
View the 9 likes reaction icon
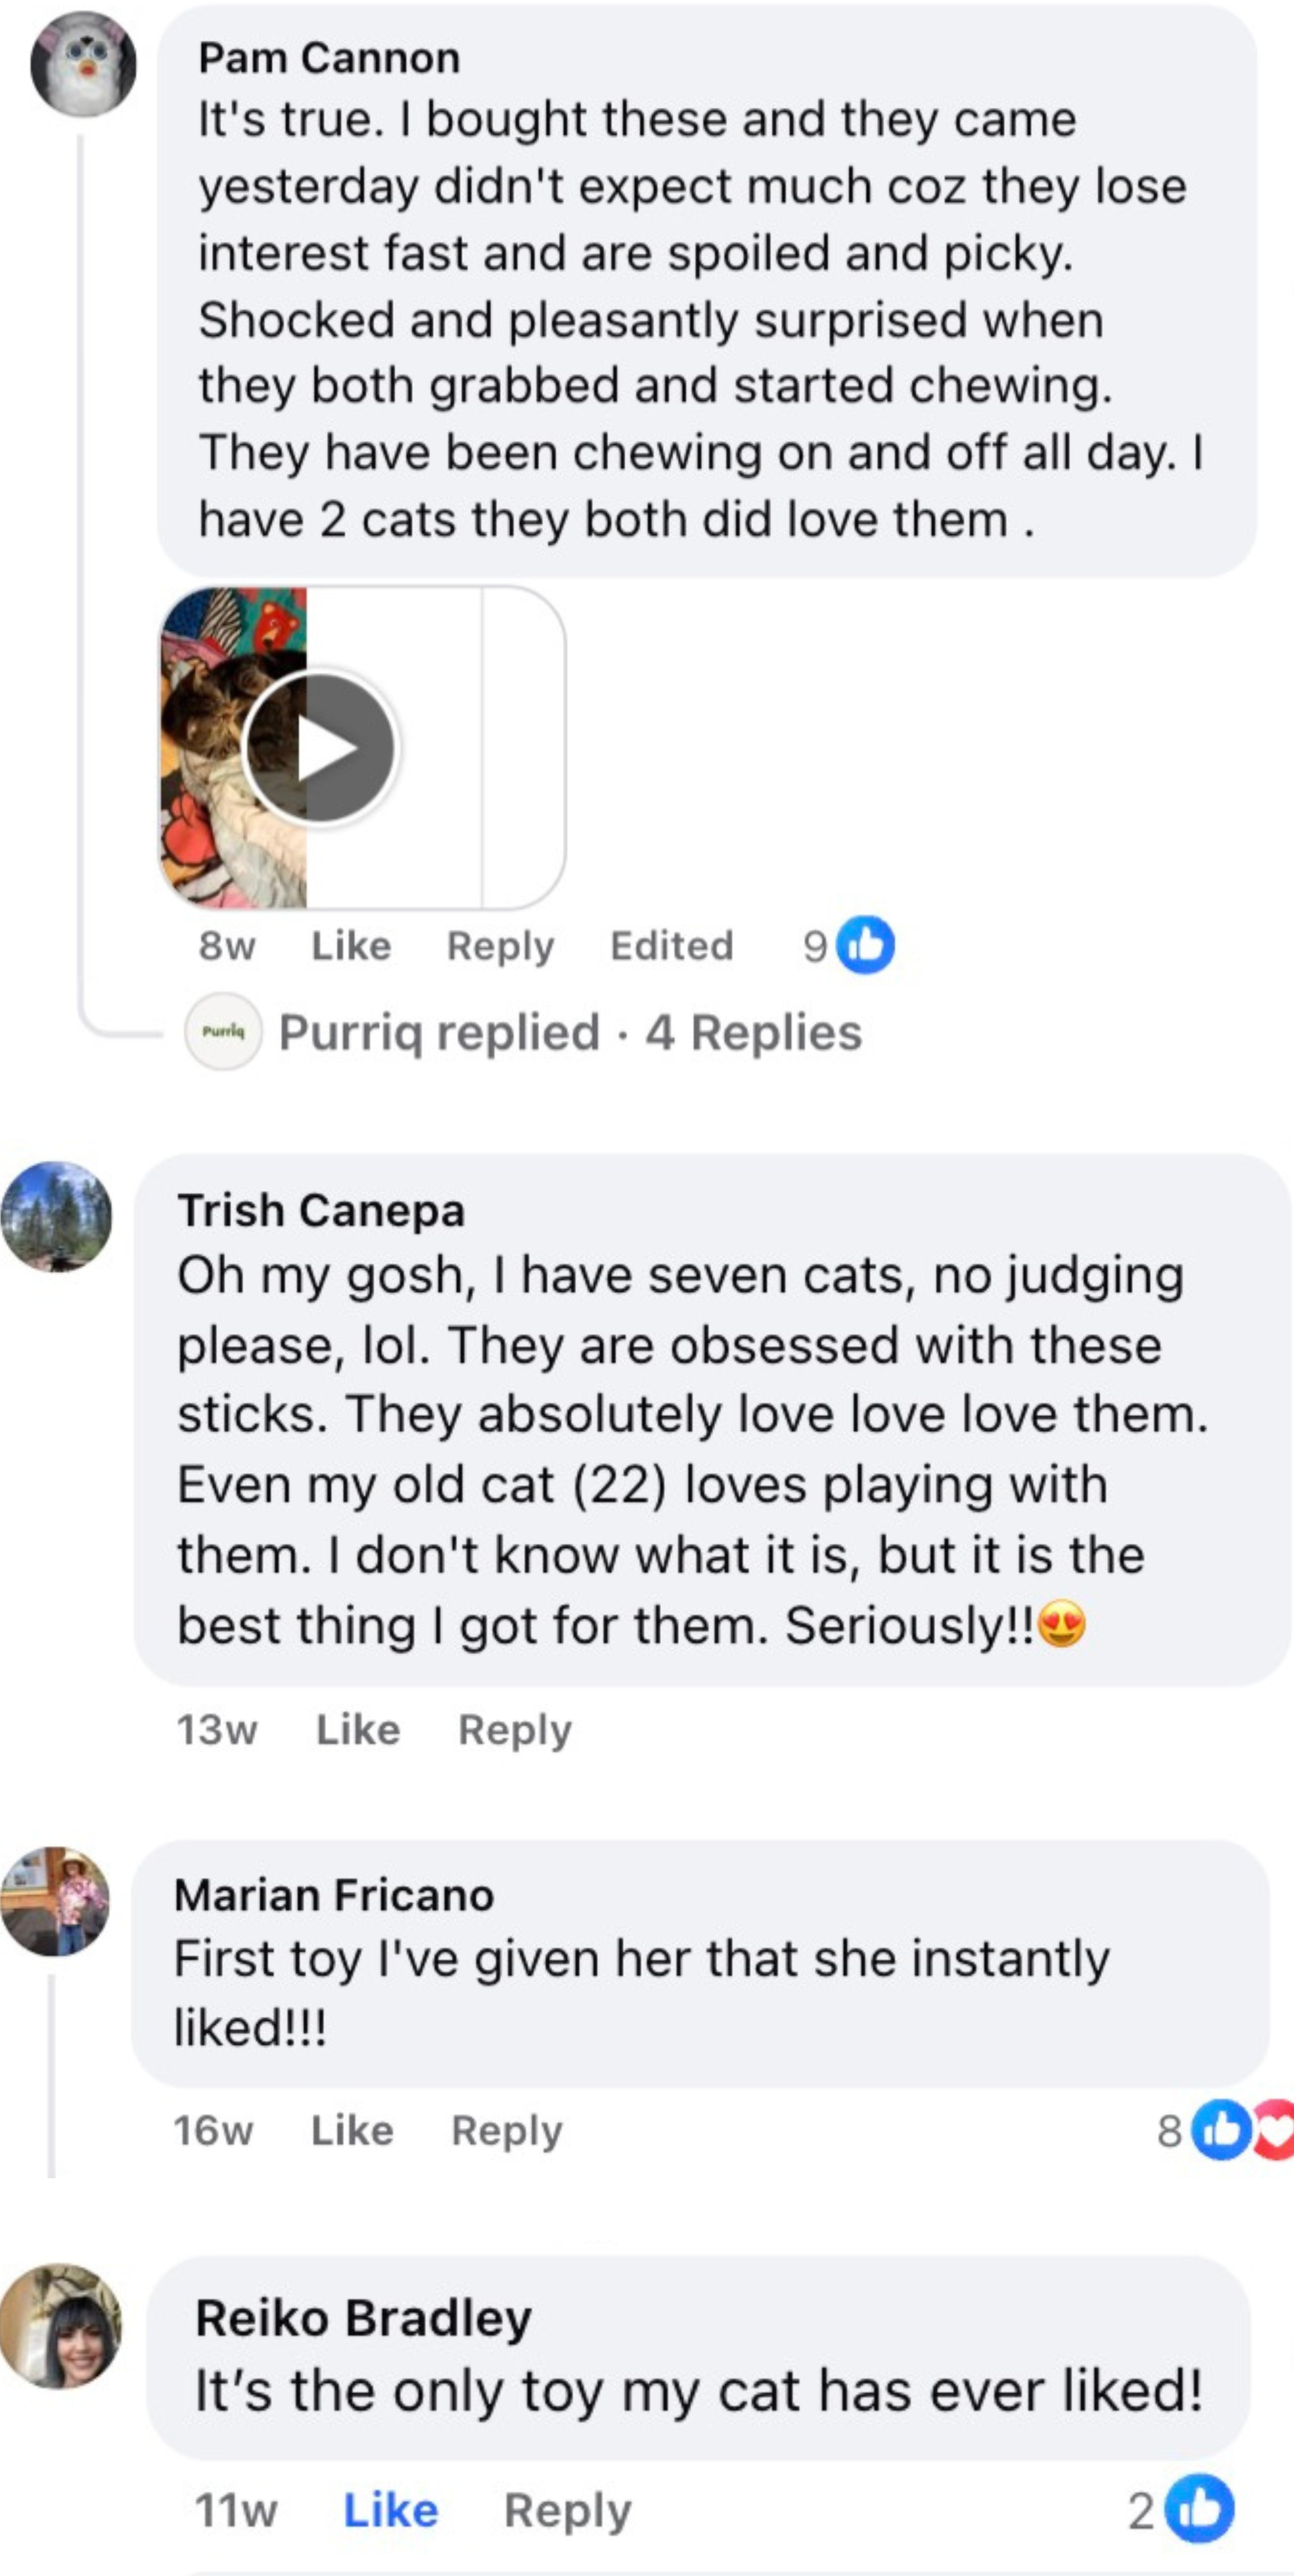(865, 945)
